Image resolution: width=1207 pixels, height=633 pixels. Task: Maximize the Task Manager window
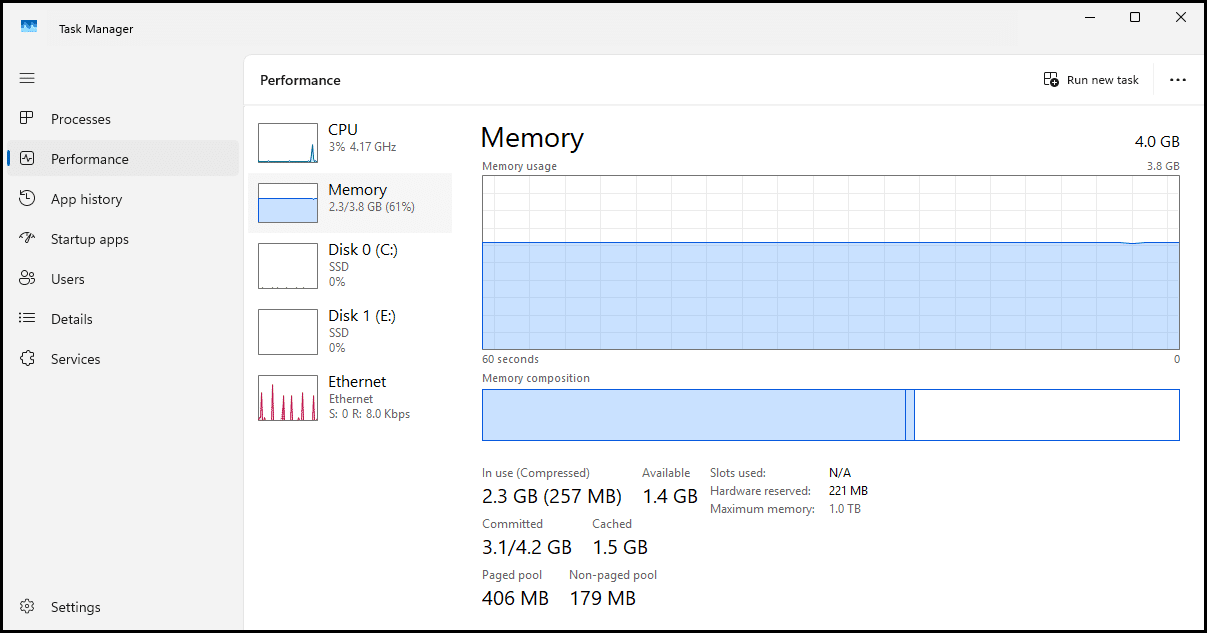point(1135,17)
